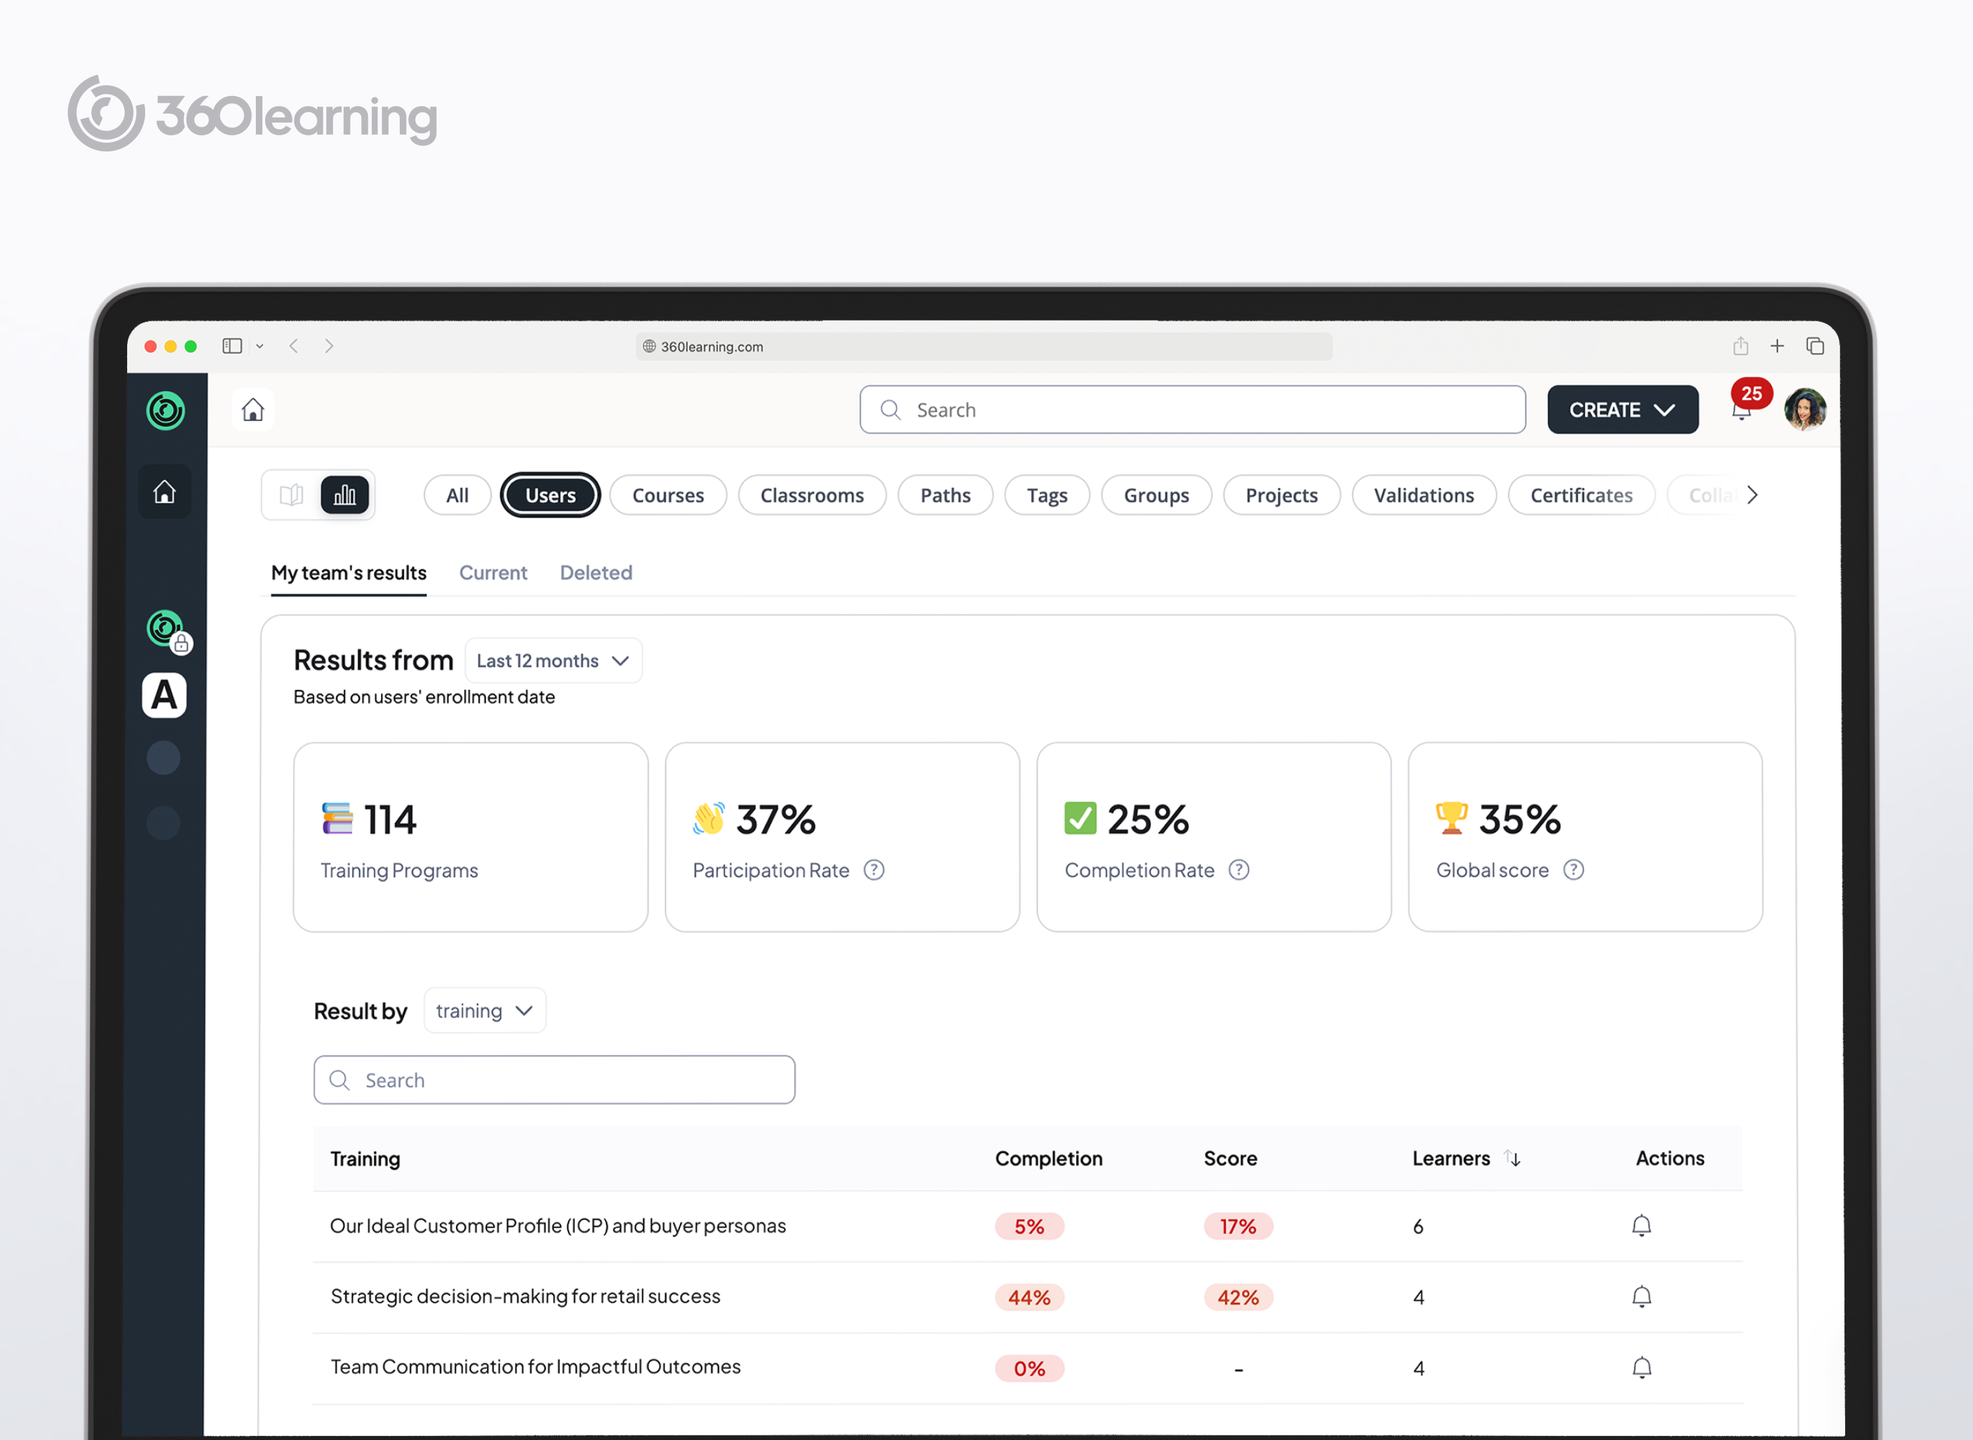Open the locked 360Learning workspace icon
The height and width of the screenshot is (1440, 1973).
(x=166, y=630)
